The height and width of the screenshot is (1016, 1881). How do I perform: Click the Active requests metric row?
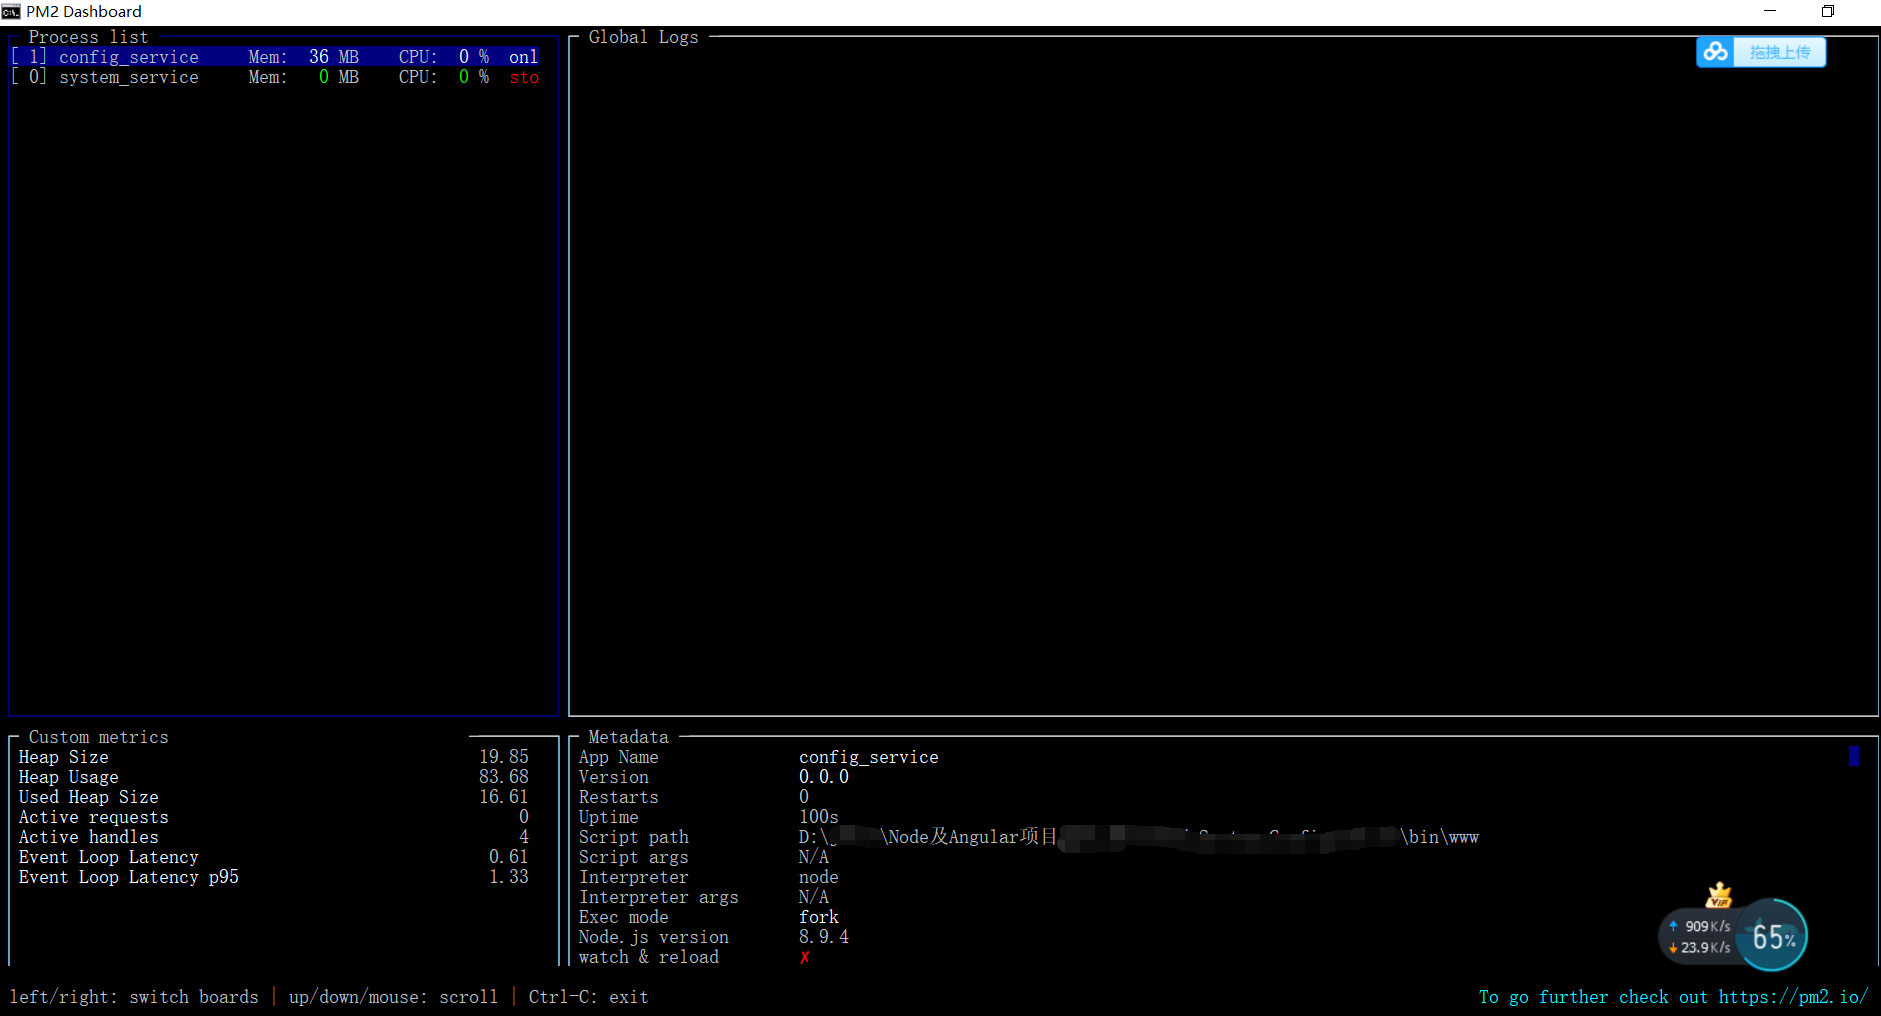coord(273,817)
